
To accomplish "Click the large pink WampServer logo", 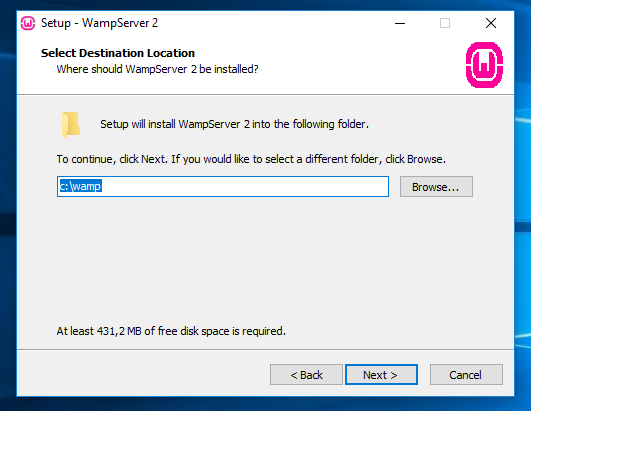I will coord(484,65).
